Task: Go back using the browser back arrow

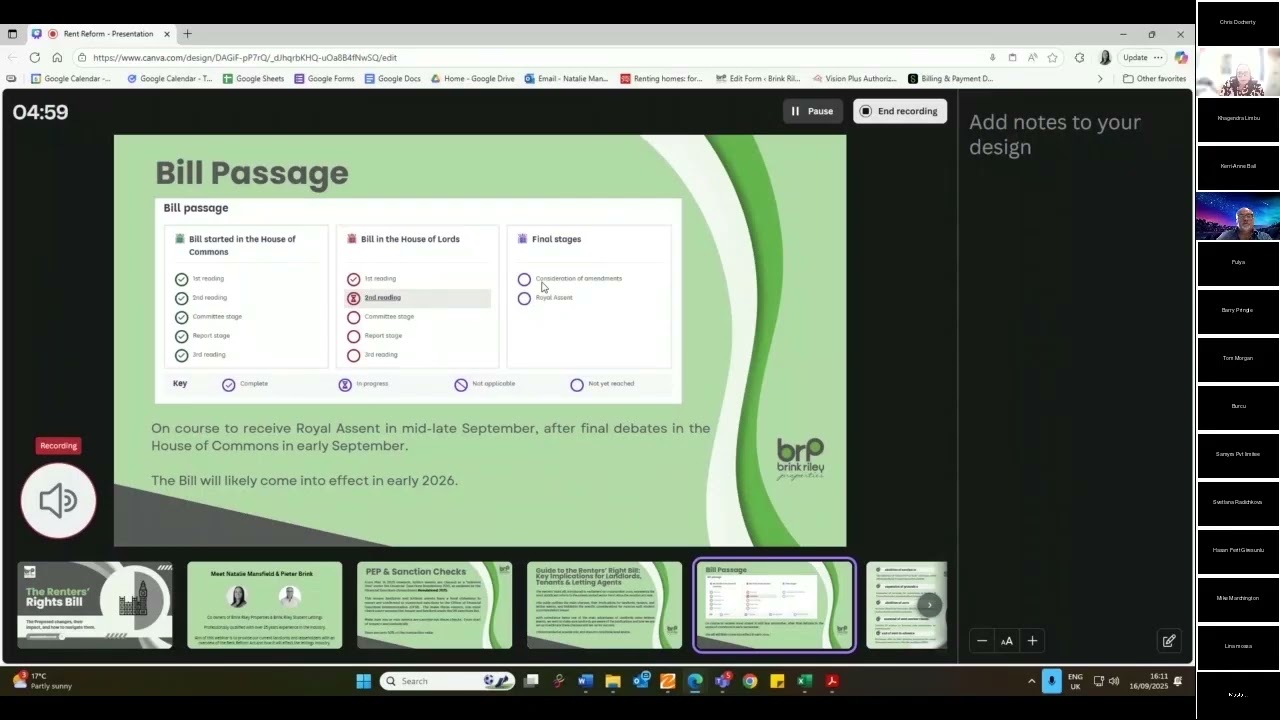Action: click(12, 57)
